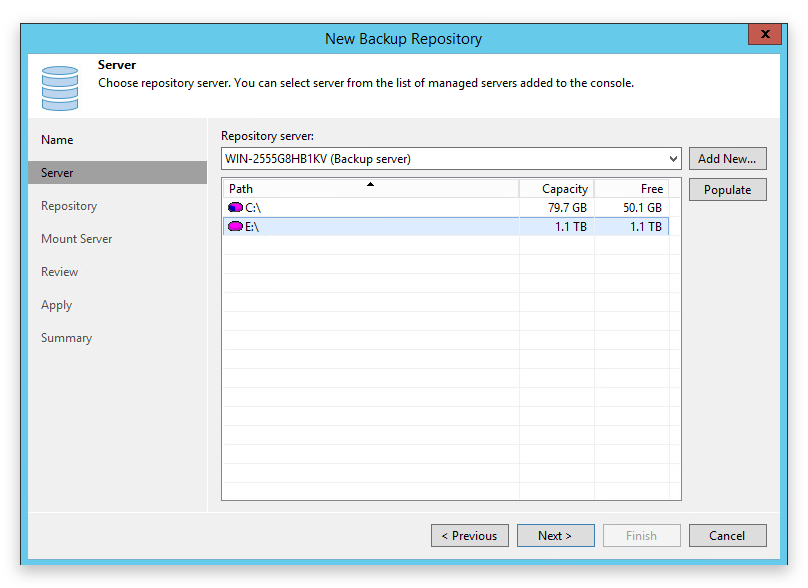This screenshot has height=588, width=808.
Task: Click the greyed-out Finish button
Action: (x=642, y=535)
